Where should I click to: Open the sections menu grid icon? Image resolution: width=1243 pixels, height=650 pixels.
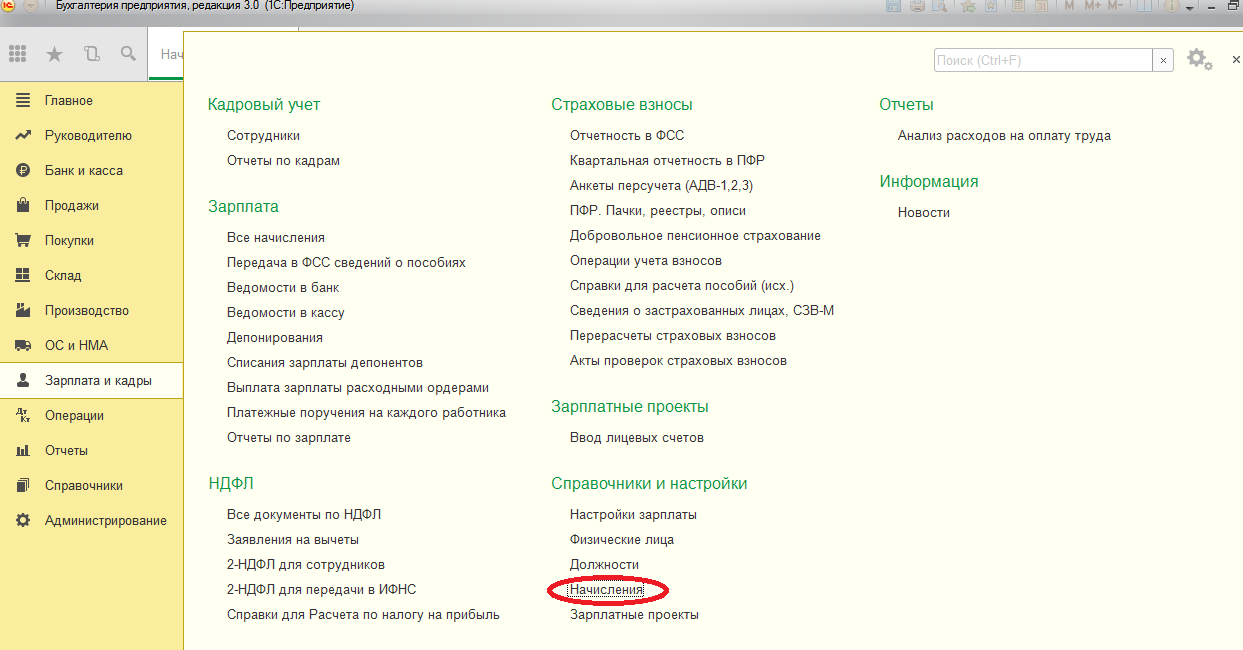(x=18, y=54)
